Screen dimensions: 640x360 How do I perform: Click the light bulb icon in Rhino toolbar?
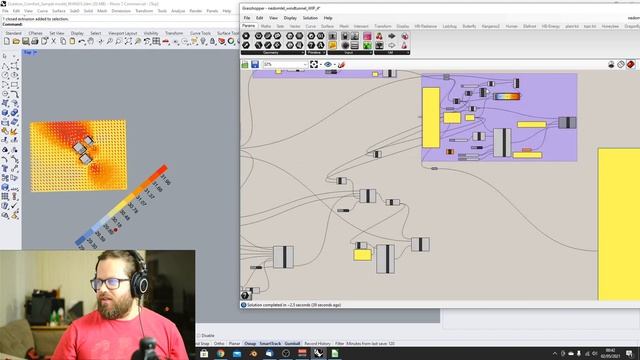click(x=203, y=41)
